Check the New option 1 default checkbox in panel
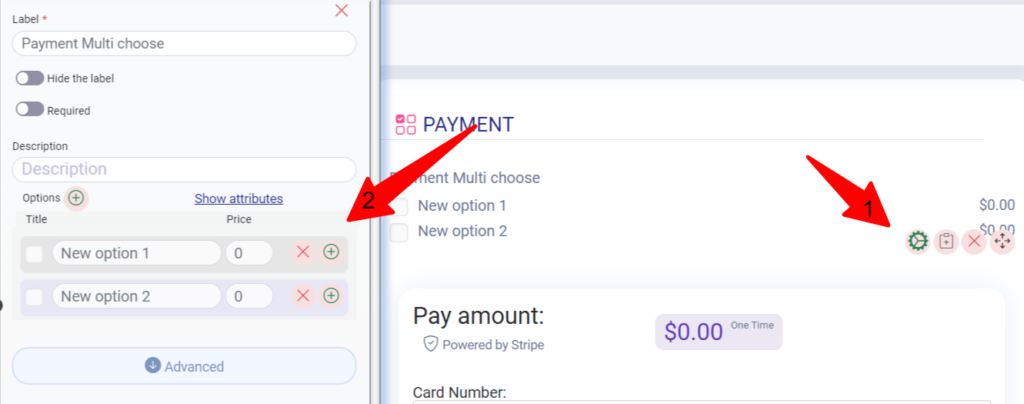The width and height of the screenshot is (1024, 404). click(x=34, y=254)
